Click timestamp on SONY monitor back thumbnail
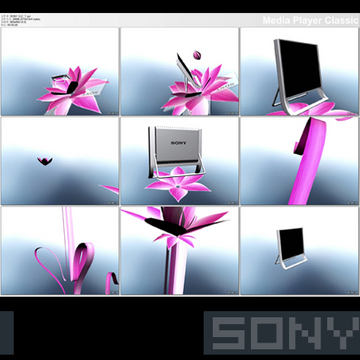Screen dimensions: 360x360 232,202
